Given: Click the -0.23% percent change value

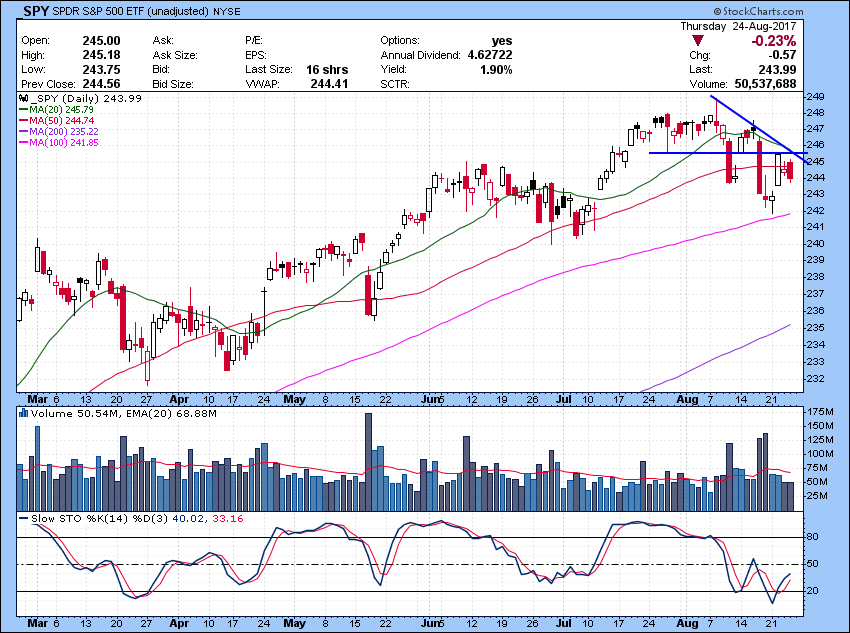Looking at the screenshot, I should 774,41.
